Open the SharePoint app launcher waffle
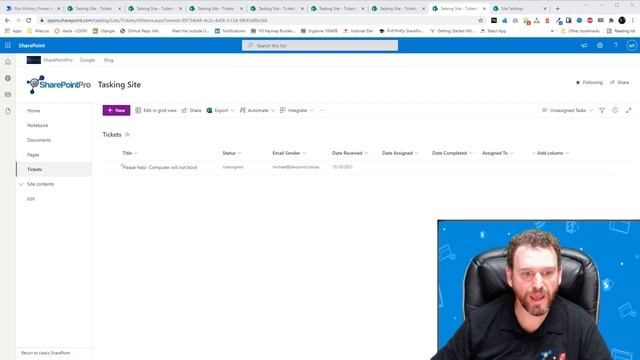640x360 pixels. [8, 45]
